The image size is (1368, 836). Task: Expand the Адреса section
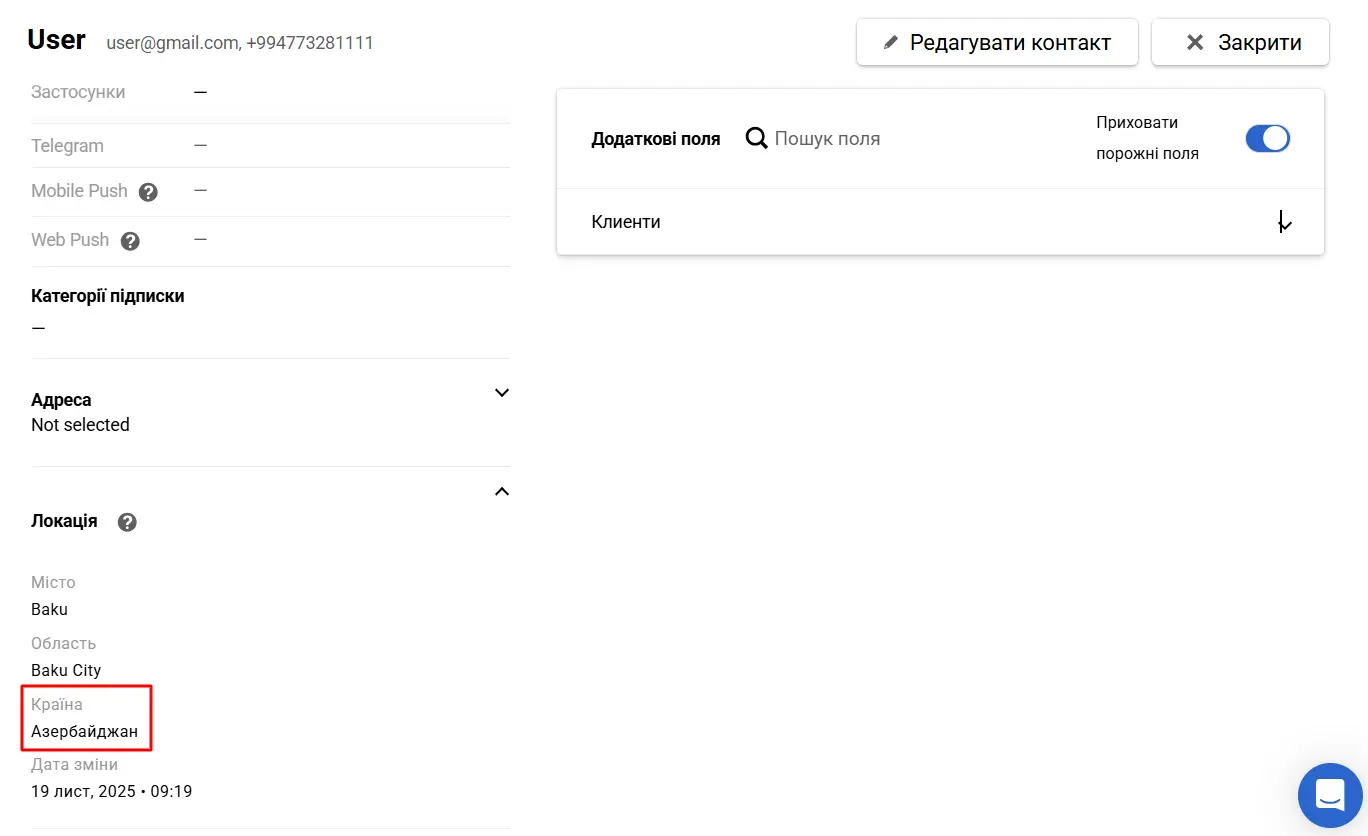pyautogui.click(x=501, y=393)
